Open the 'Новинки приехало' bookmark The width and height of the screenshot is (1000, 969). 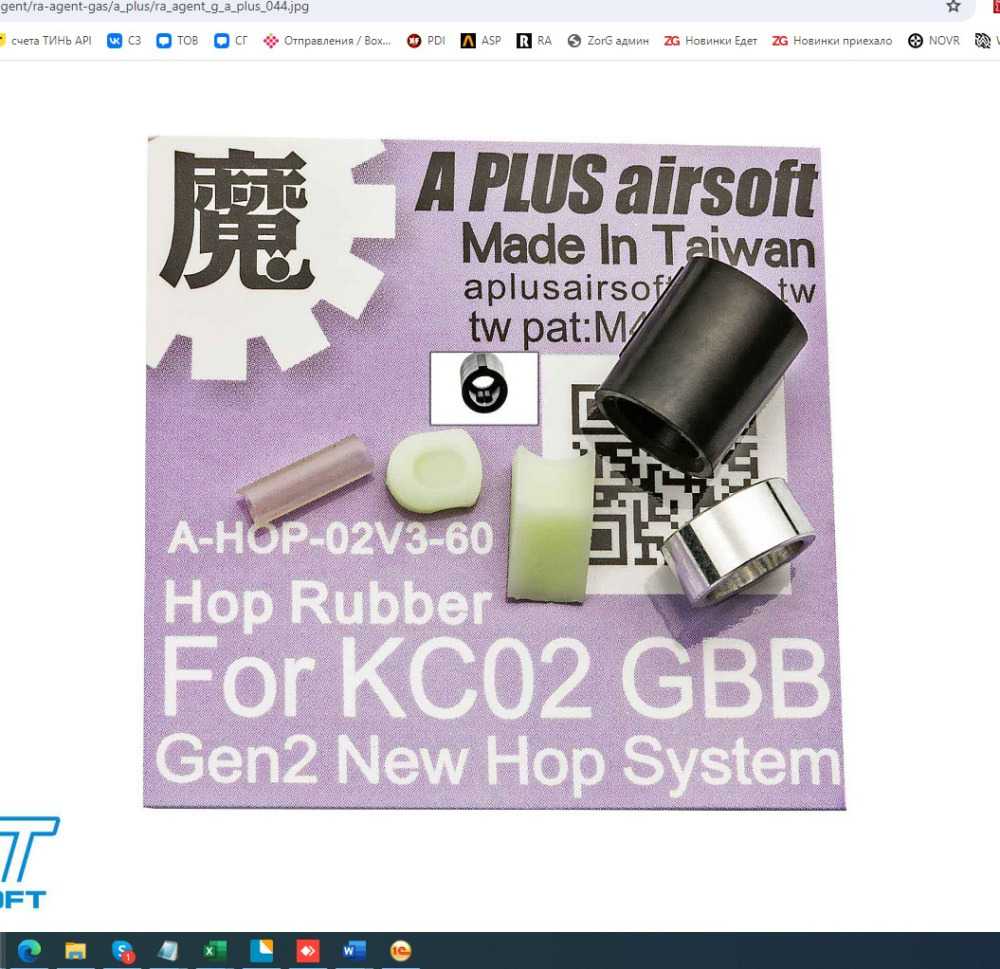click(832, 41)
